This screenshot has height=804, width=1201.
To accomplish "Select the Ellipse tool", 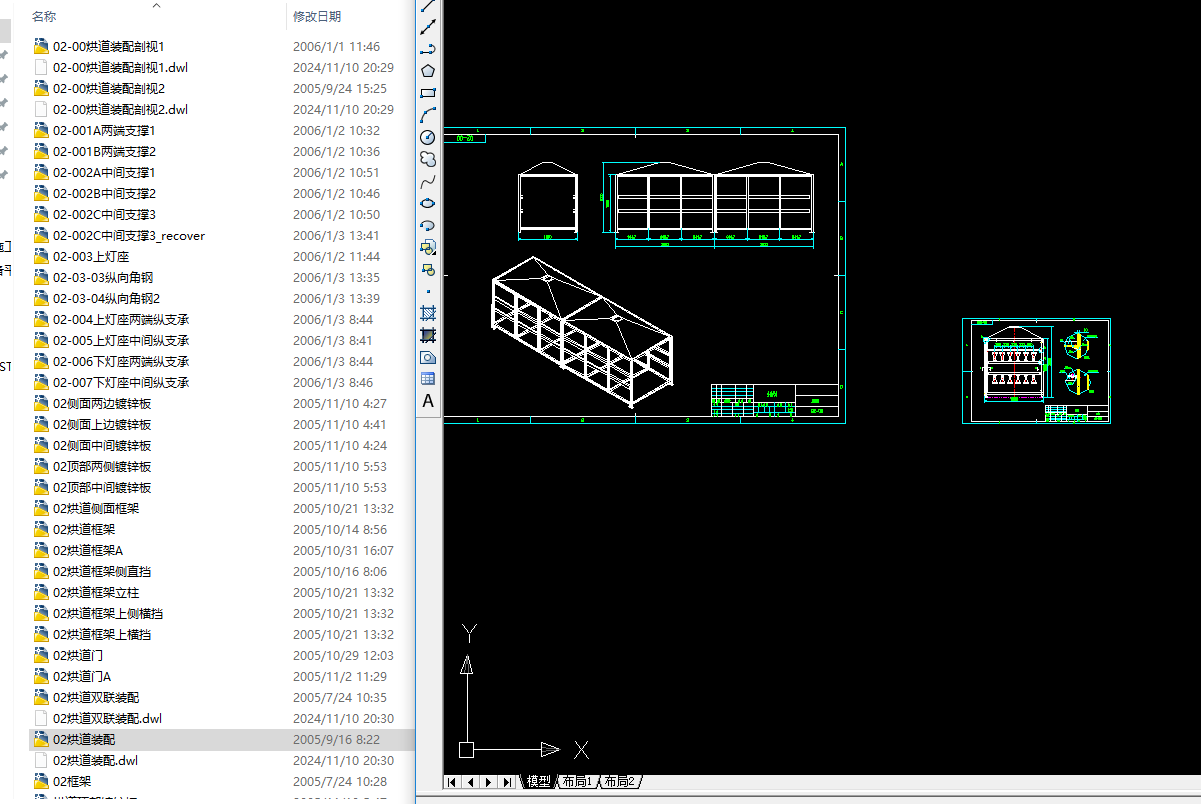I will tap(428, 203).
